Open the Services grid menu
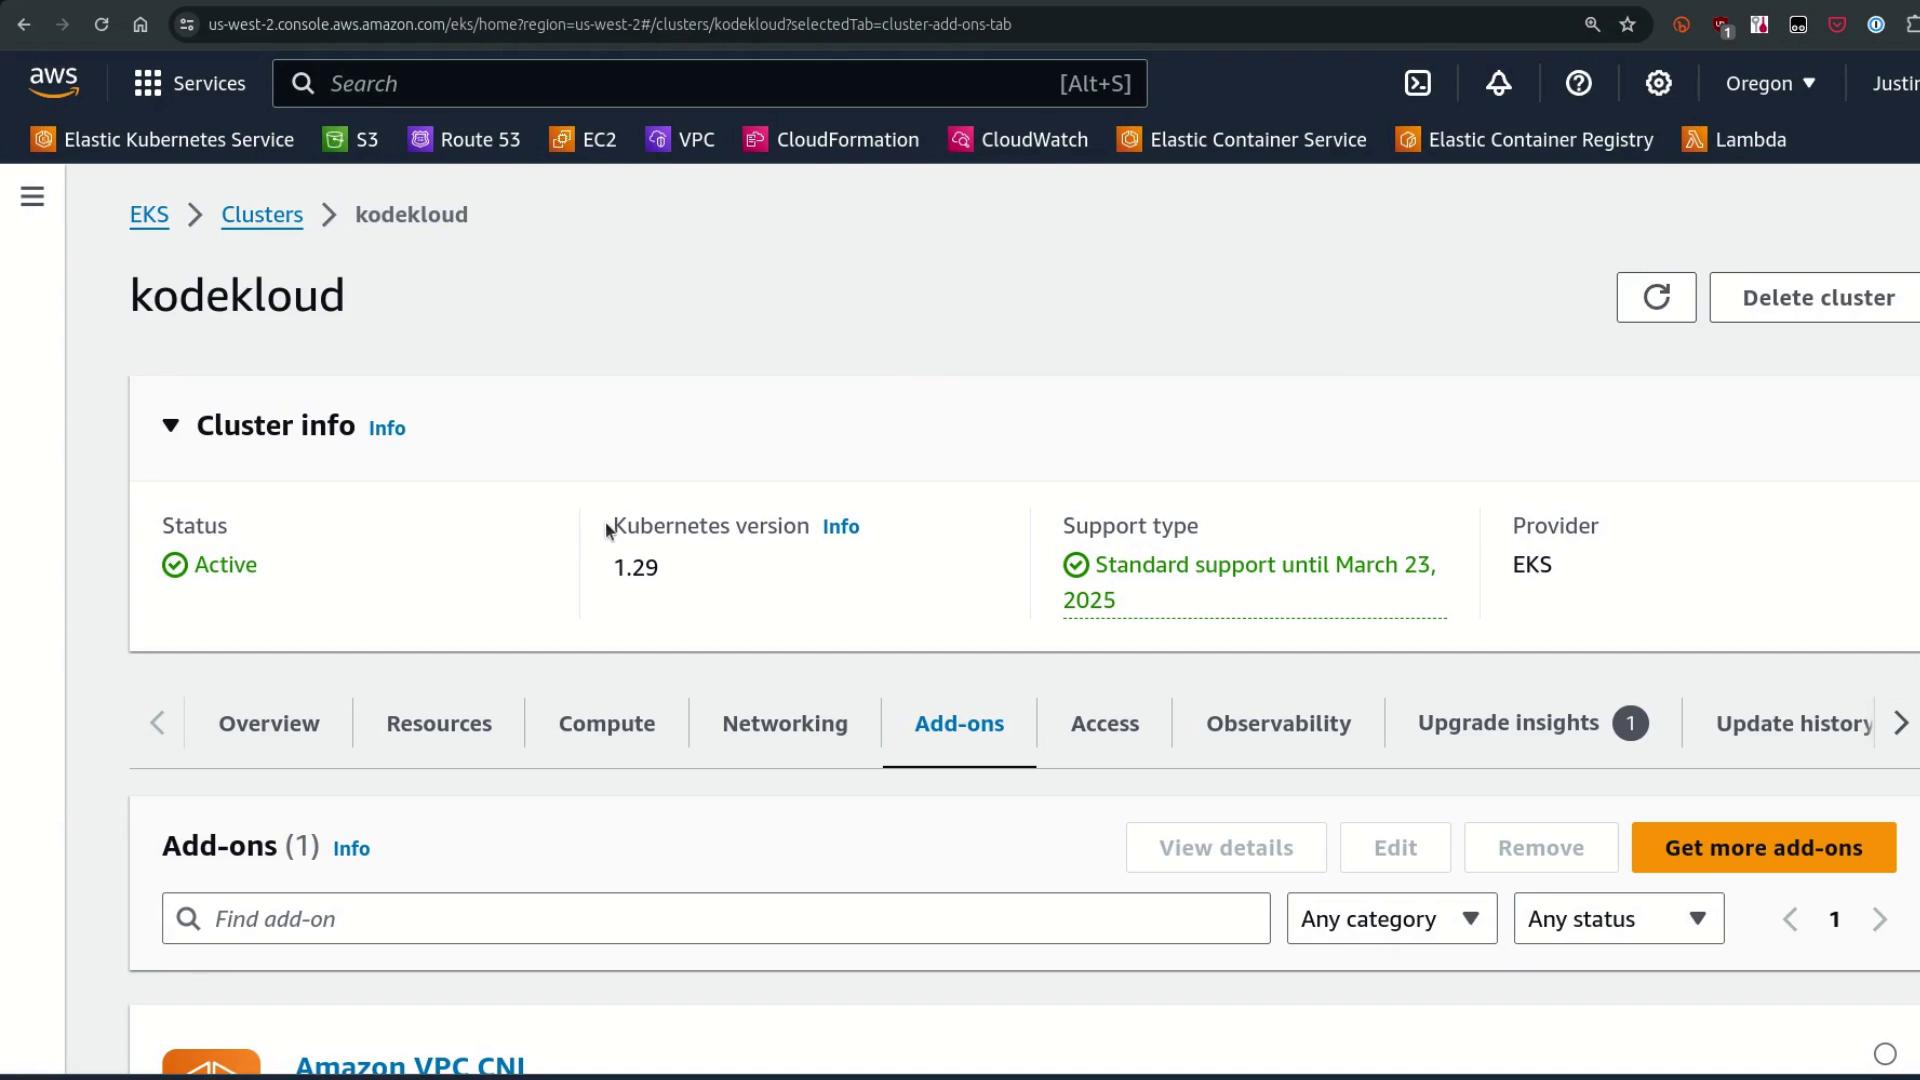Screen dimensions: 1920x1080 [x=190, y=83]
